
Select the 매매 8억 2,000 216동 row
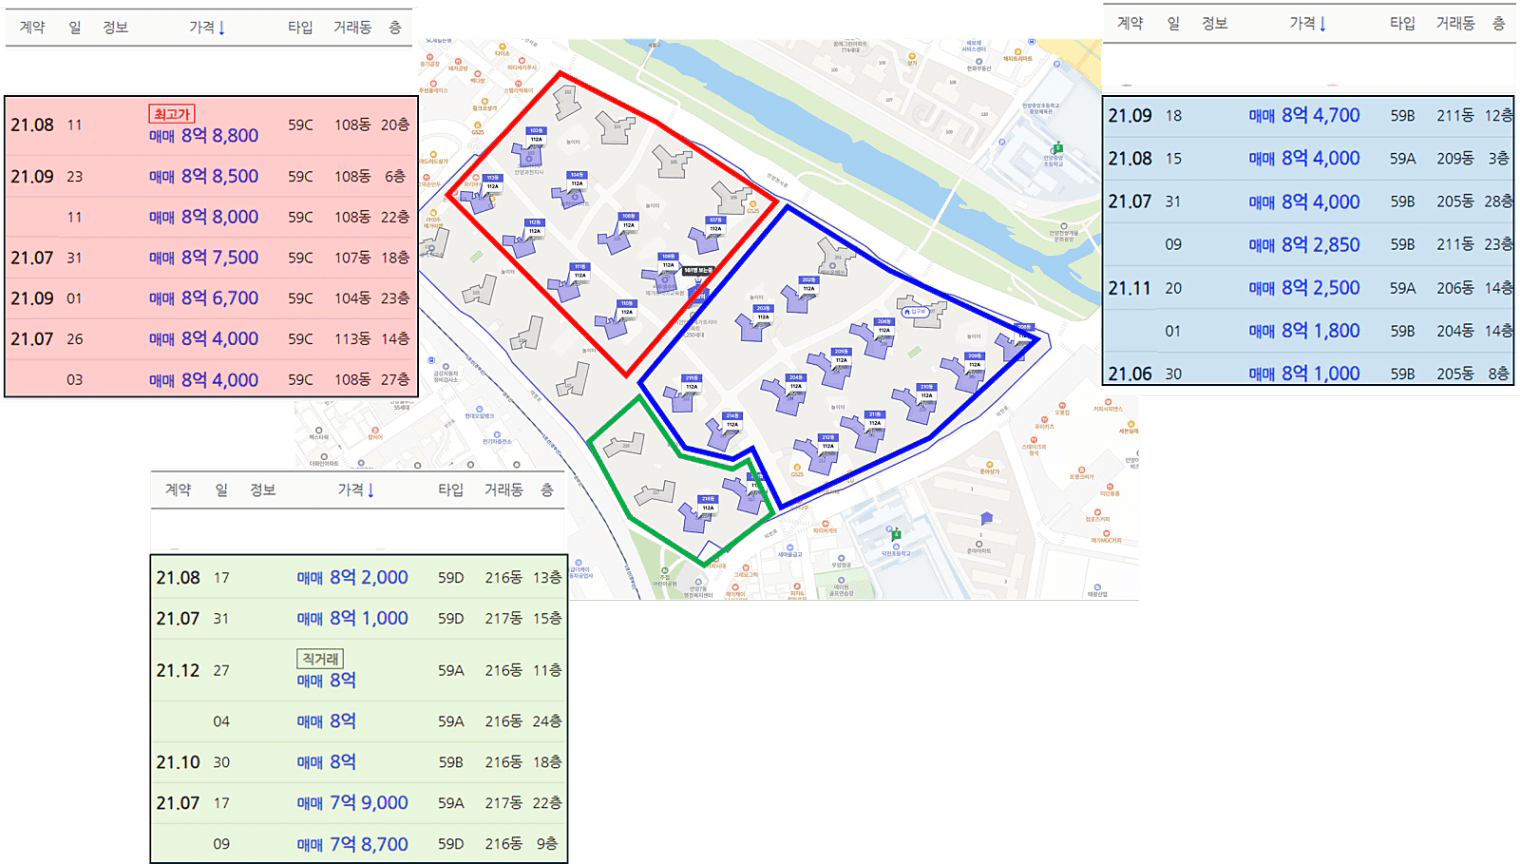coord(359,578)
